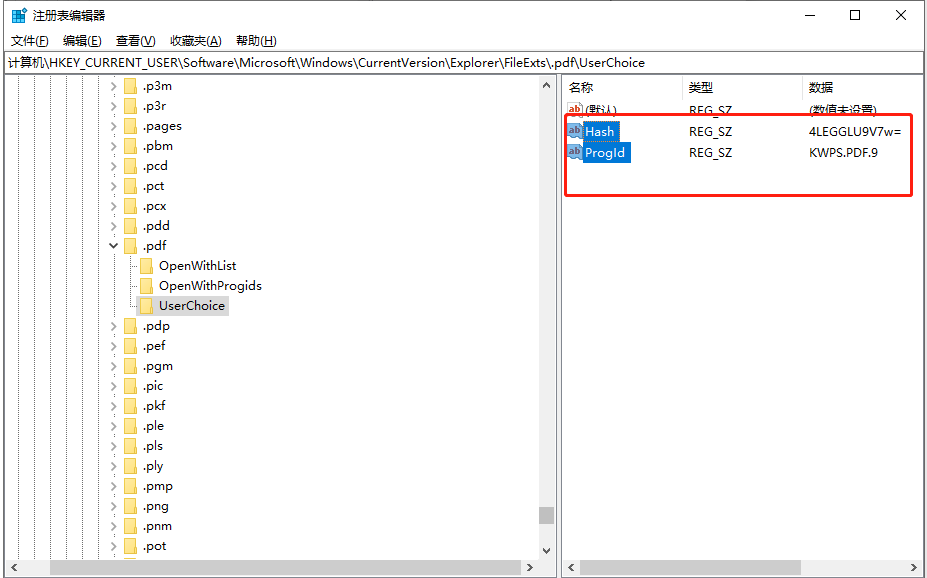Click the OpenWithProgids folder icon

pos(146,286)
